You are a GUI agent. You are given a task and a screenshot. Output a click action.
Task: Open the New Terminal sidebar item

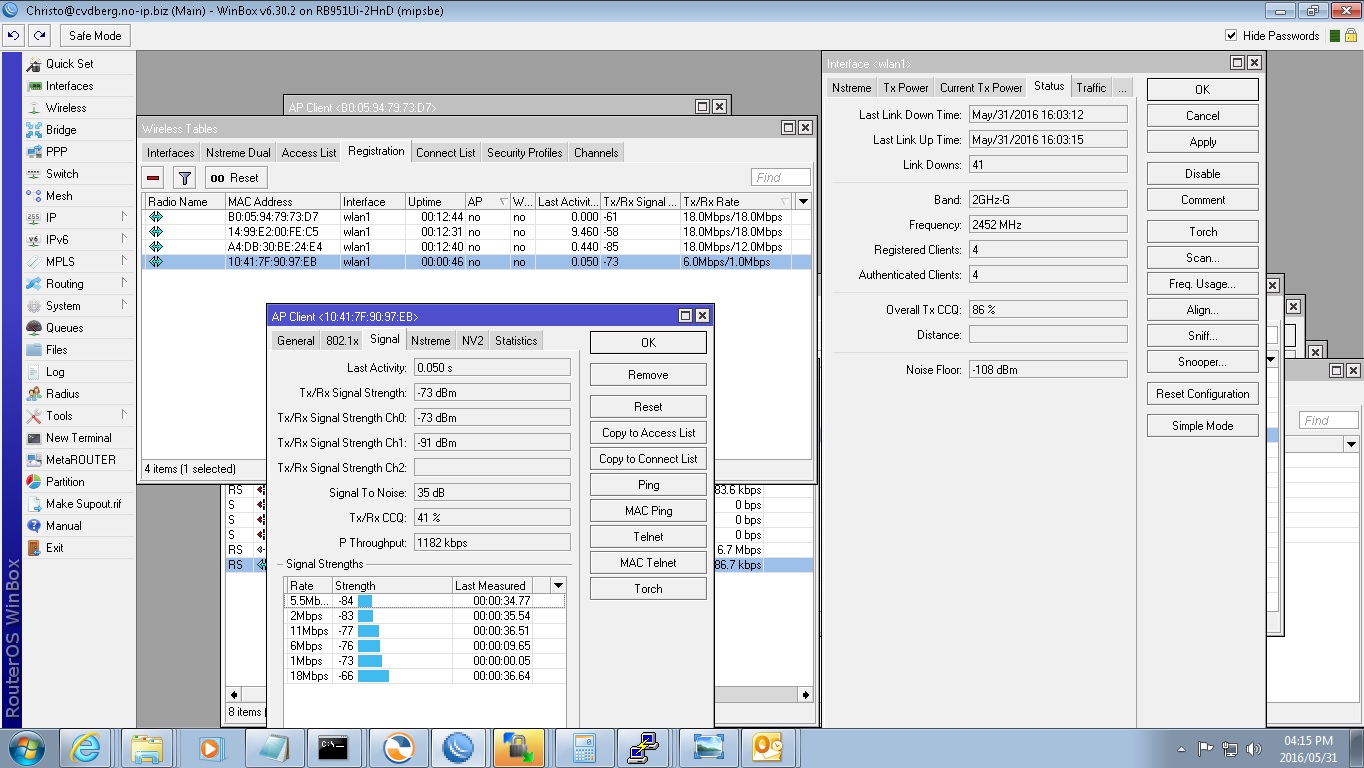(78, 438)
